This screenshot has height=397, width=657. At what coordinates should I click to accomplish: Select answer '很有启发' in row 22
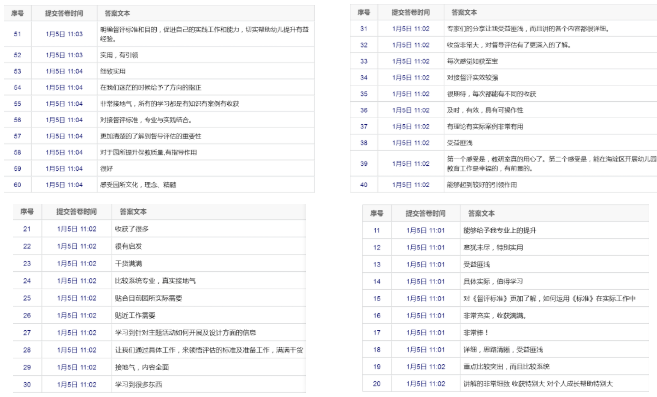128,247
